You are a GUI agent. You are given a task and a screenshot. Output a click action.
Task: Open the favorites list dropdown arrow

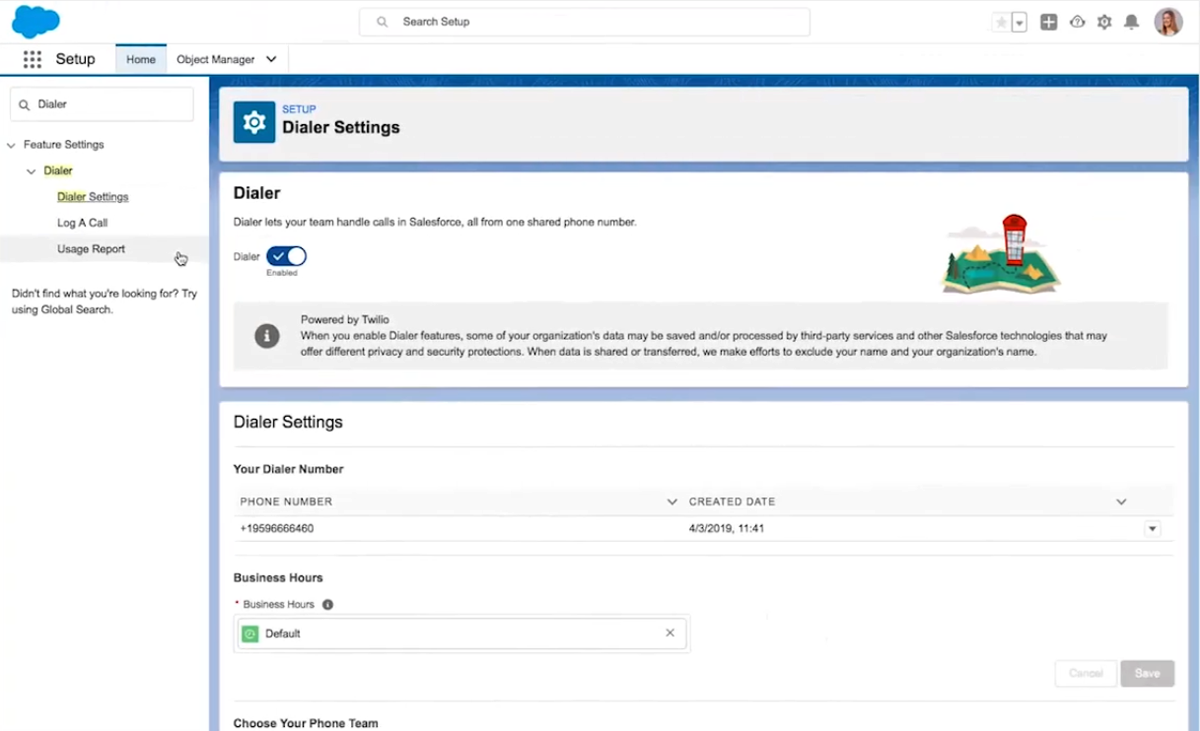[x=1019, y=22]
